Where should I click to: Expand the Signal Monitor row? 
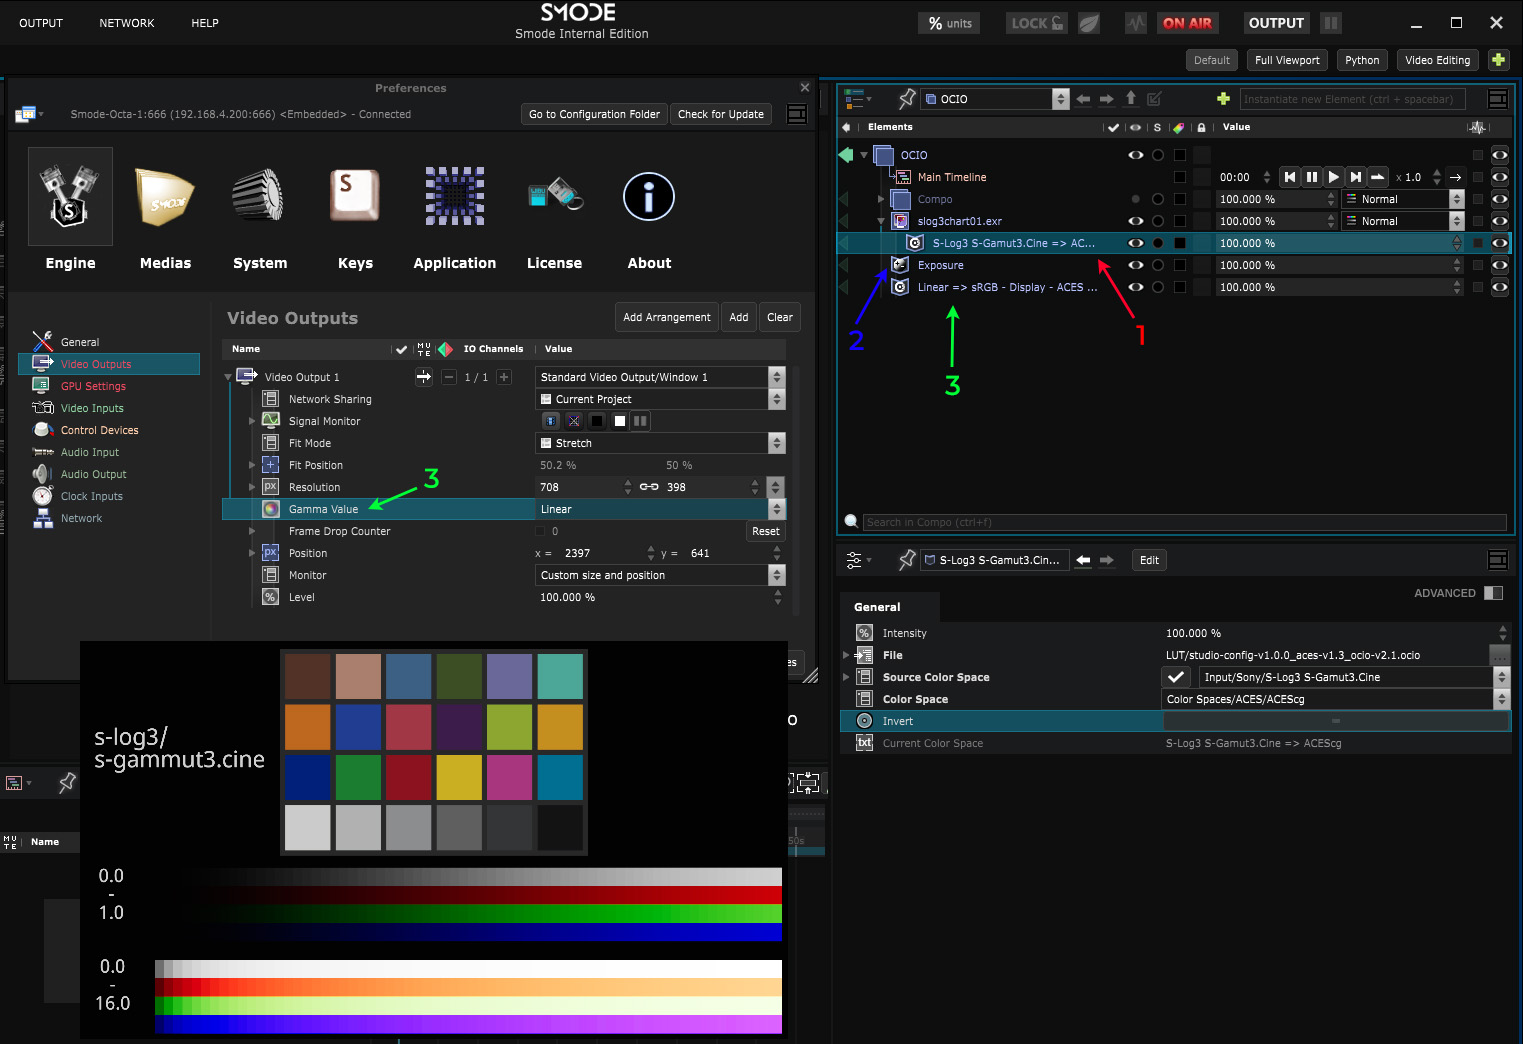tap(252, 421)
